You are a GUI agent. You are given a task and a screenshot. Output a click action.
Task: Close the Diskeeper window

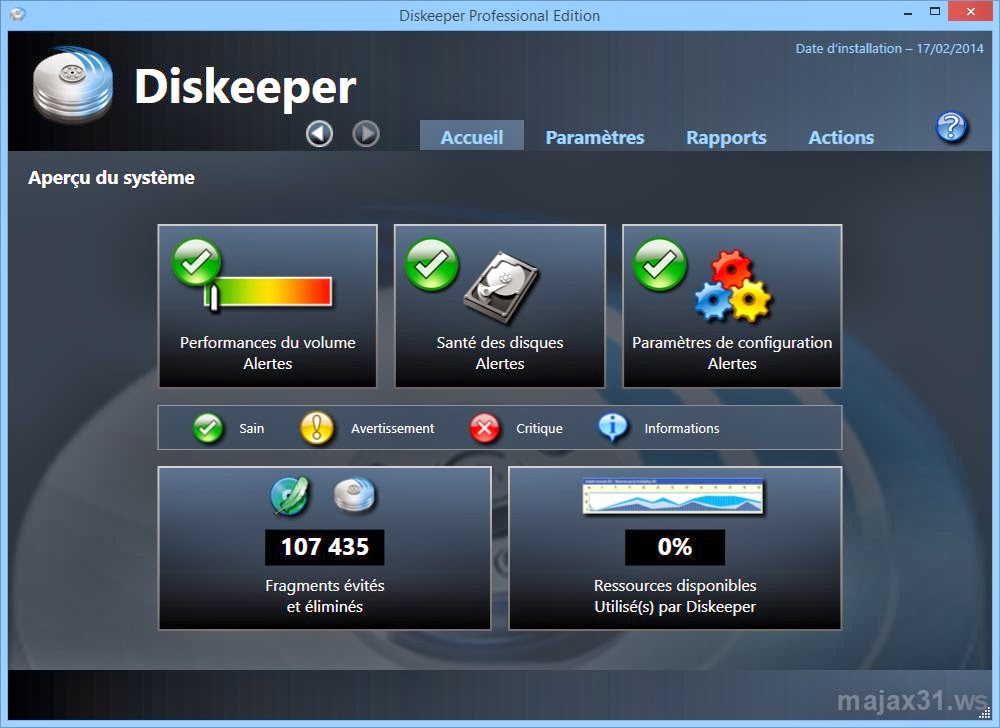click(x=971, y=11)
